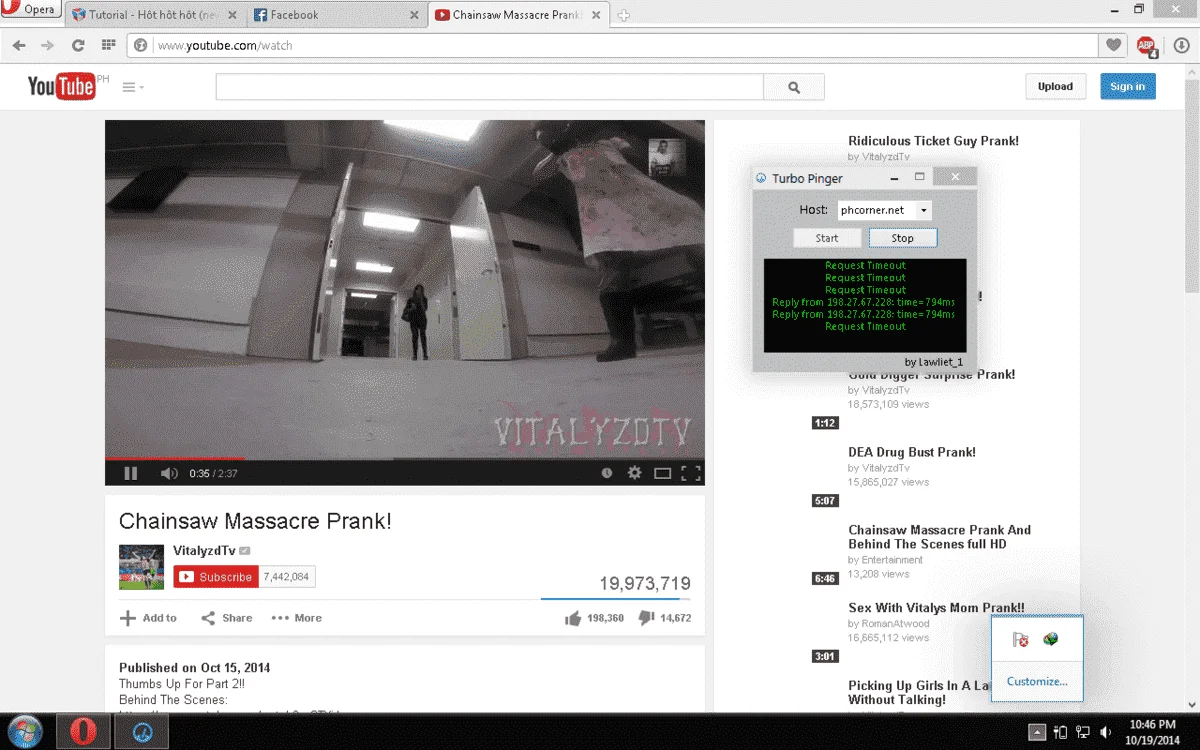Viewport: 1200px width, 750px height.
Task: Toggle theater mode on the player
Action: (x=662, y=473)
